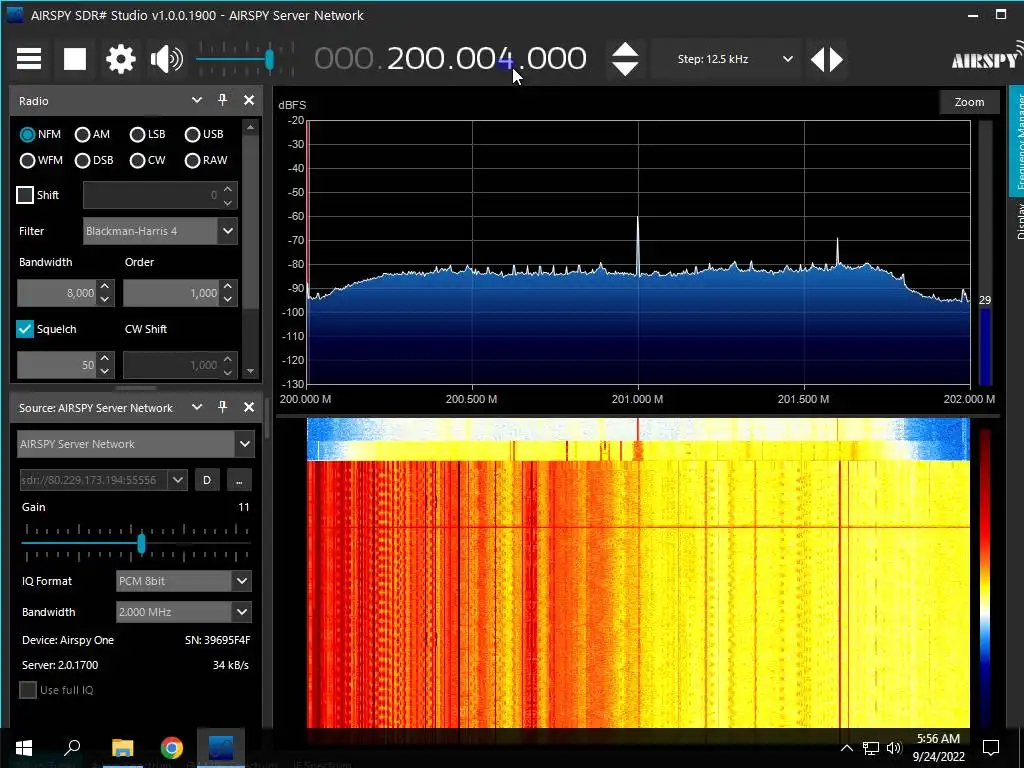Click the spectrum level slider labeled 29

985,255
